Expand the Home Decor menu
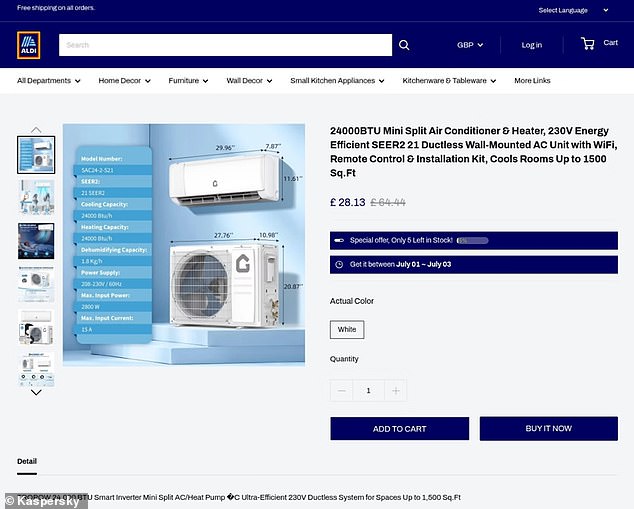Screen dimensions: 634x509 coord(125,81)
